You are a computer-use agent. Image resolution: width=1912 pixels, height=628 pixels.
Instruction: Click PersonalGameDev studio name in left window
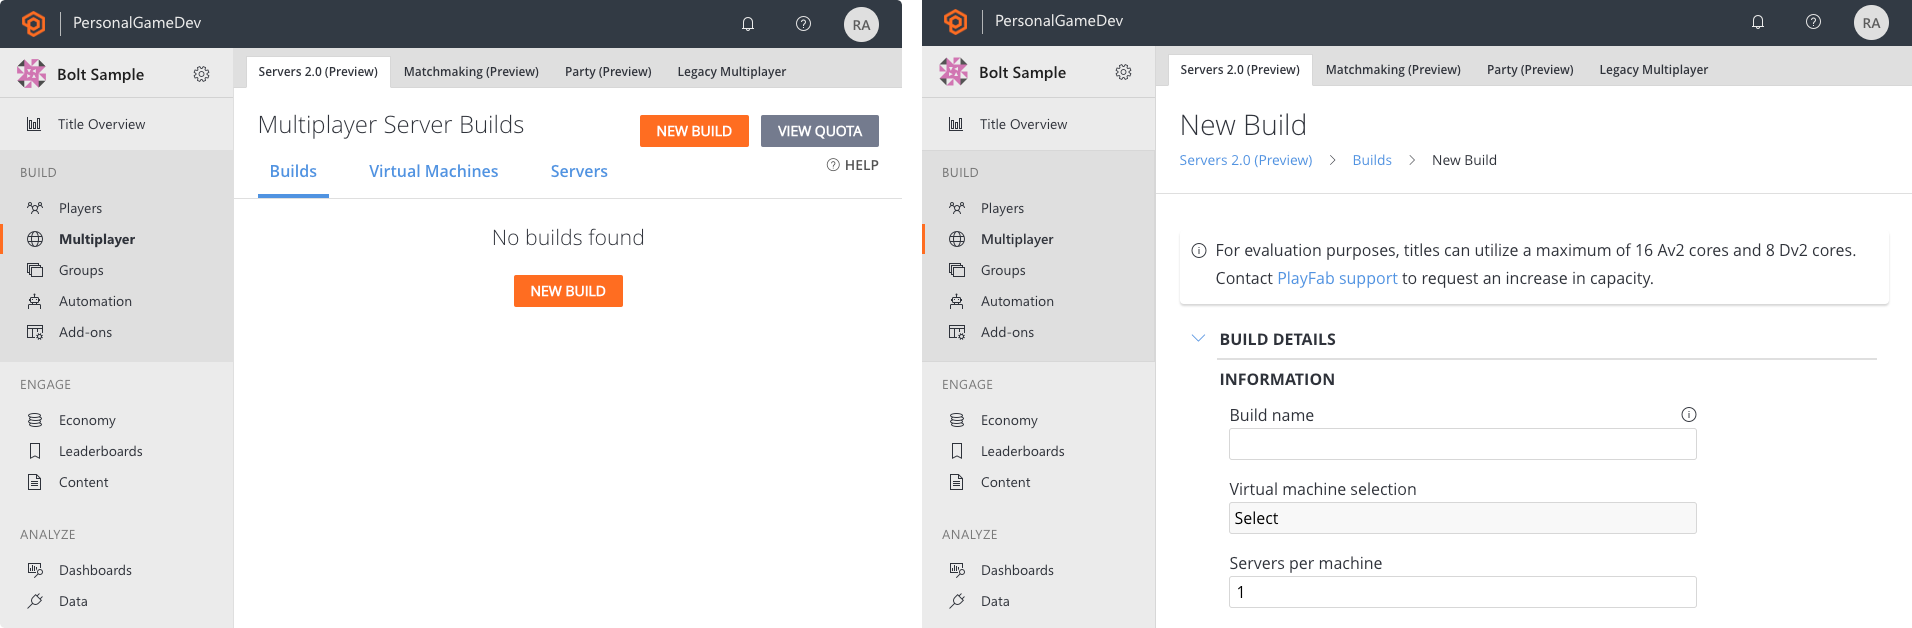click(x=137, y=23)
